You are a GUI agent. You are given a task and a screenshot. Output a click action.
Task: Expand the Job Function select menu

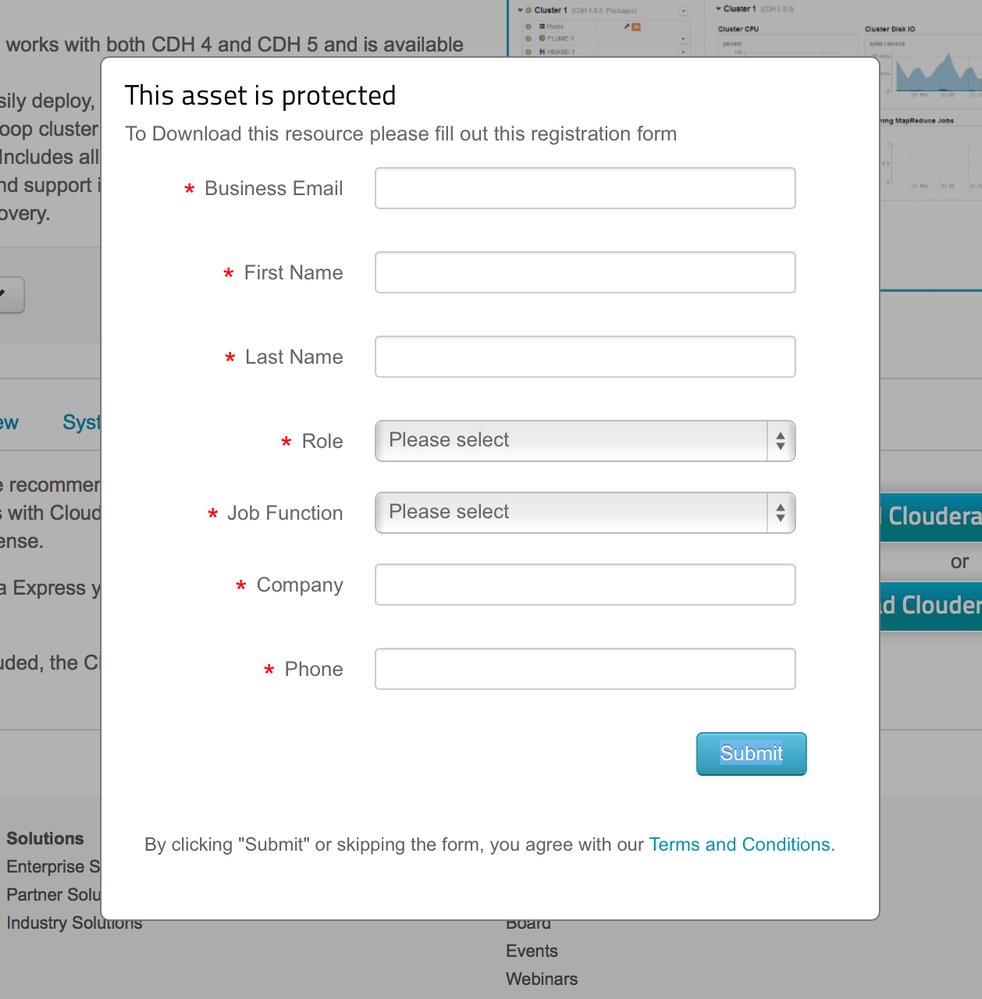pyautogui.click(x=585, y=513)
